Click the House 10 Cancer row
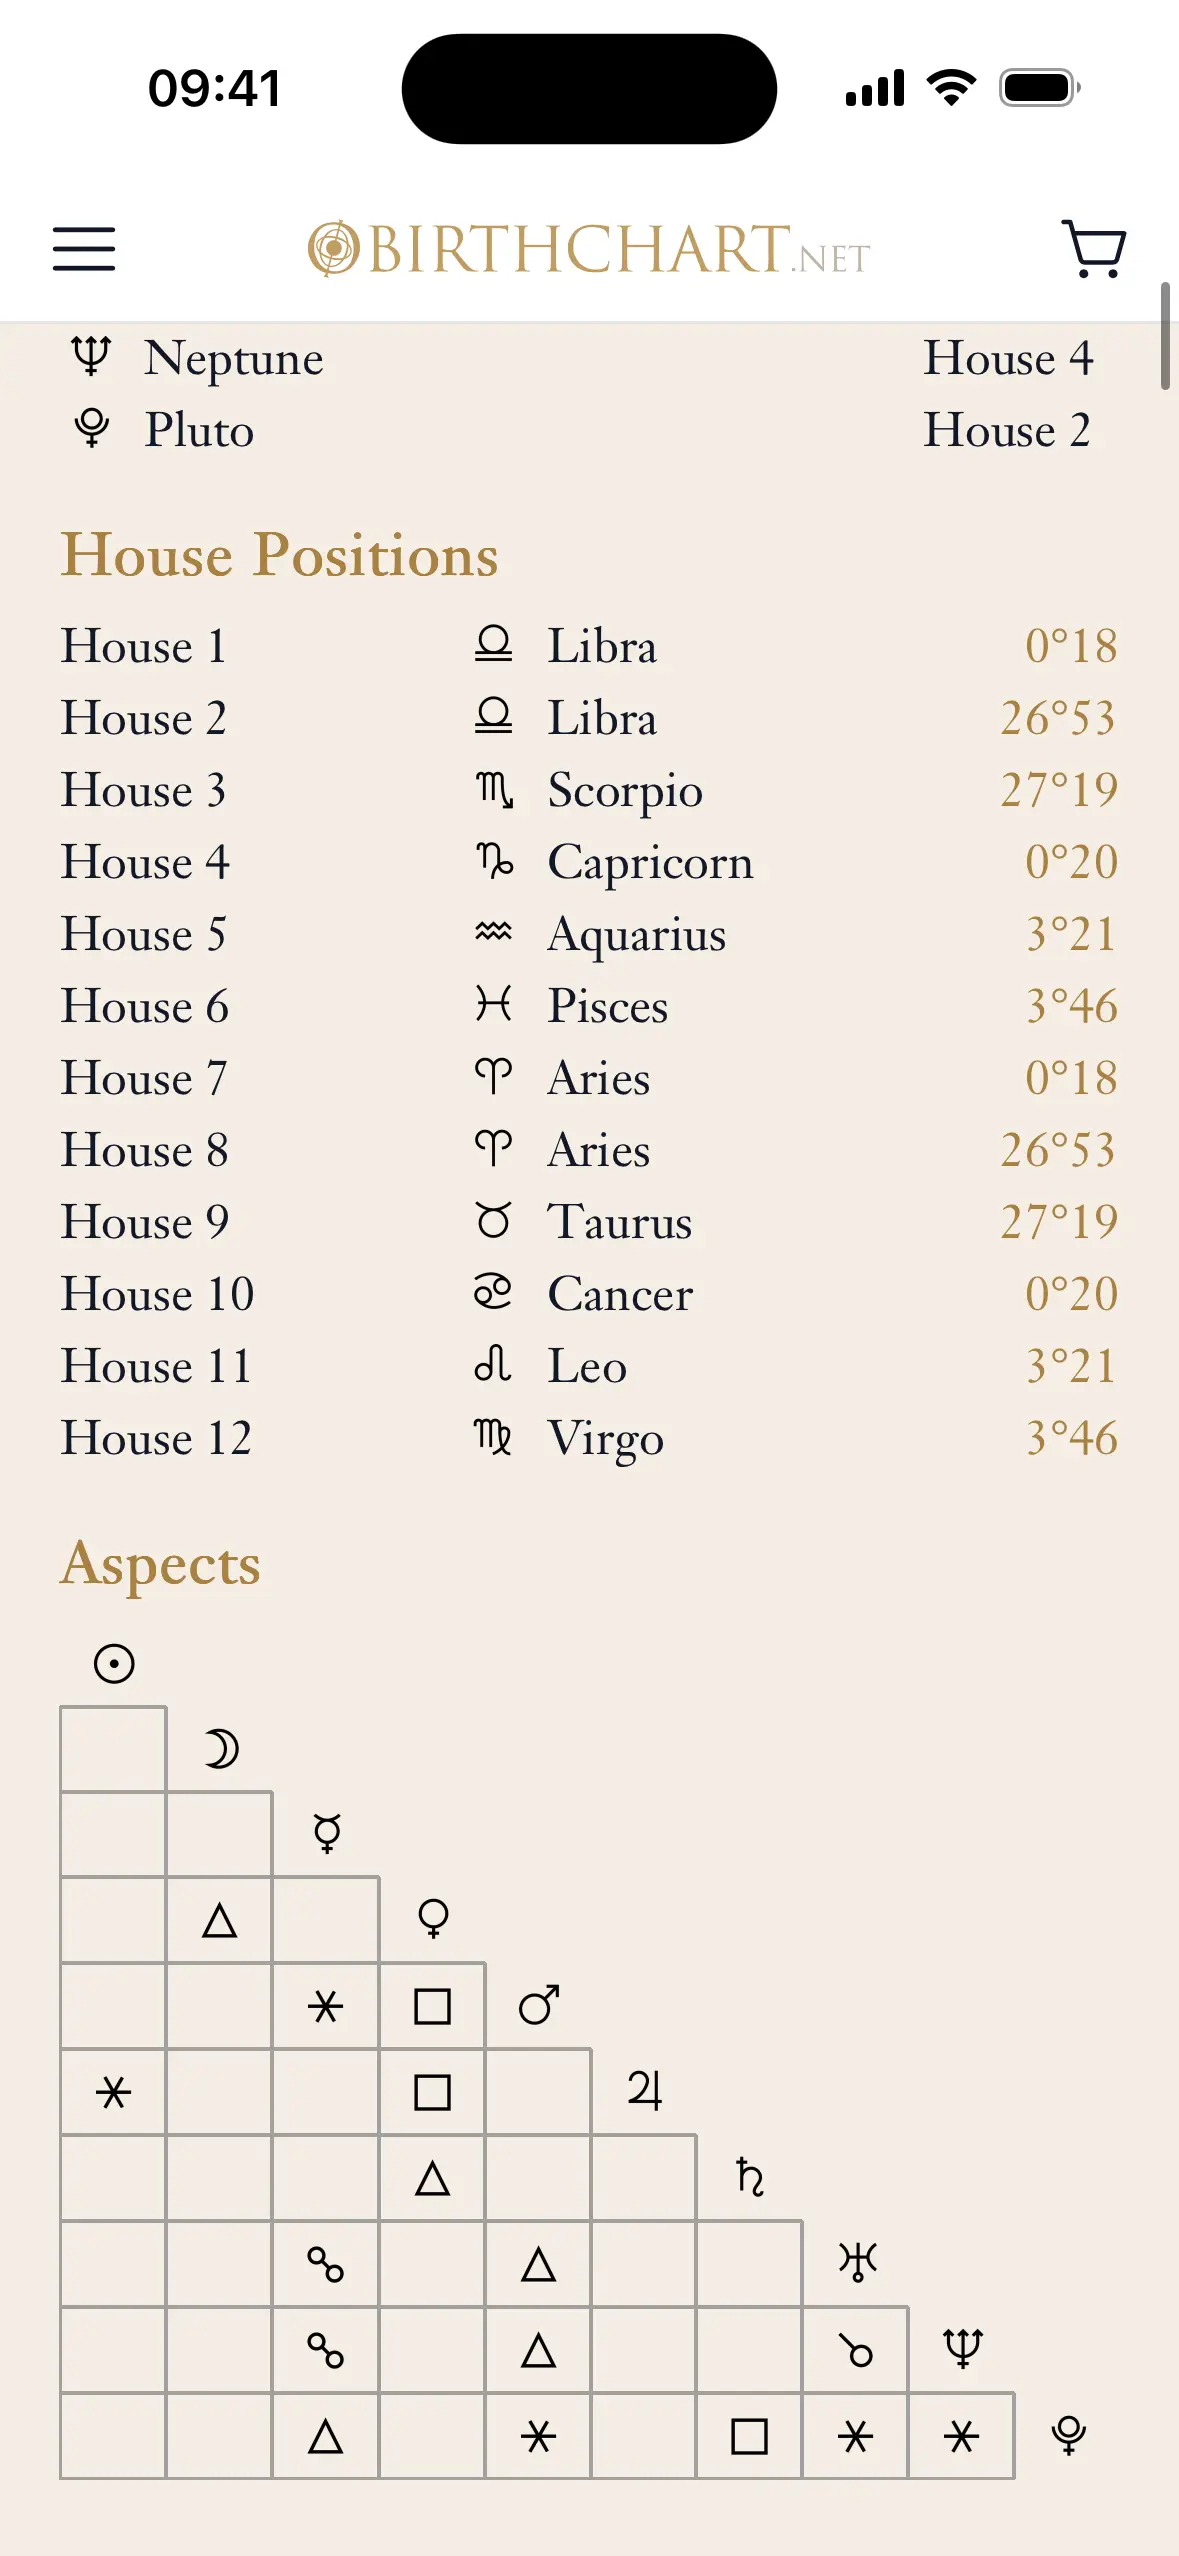Screen dimensions: 1179x2556 click(x=589, y=1293)
